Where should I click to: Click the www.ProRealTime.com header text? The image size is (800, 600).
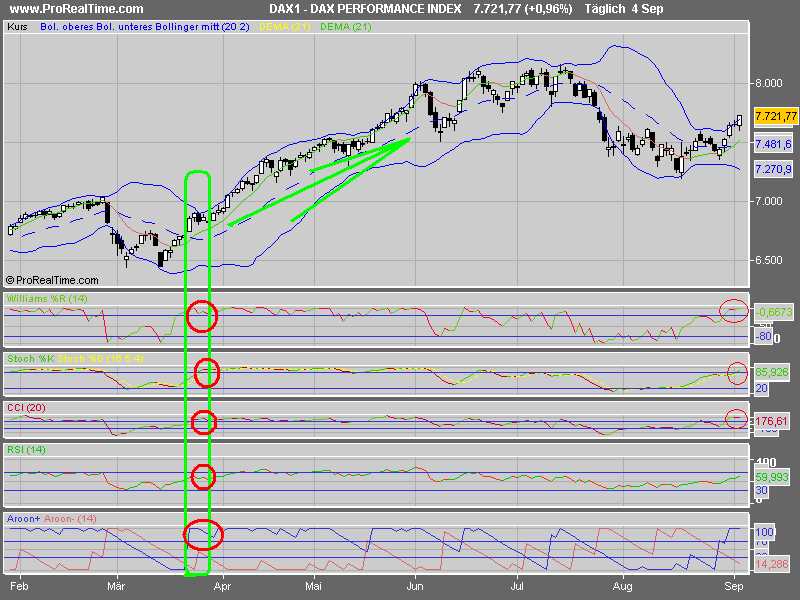coord(77,9)
